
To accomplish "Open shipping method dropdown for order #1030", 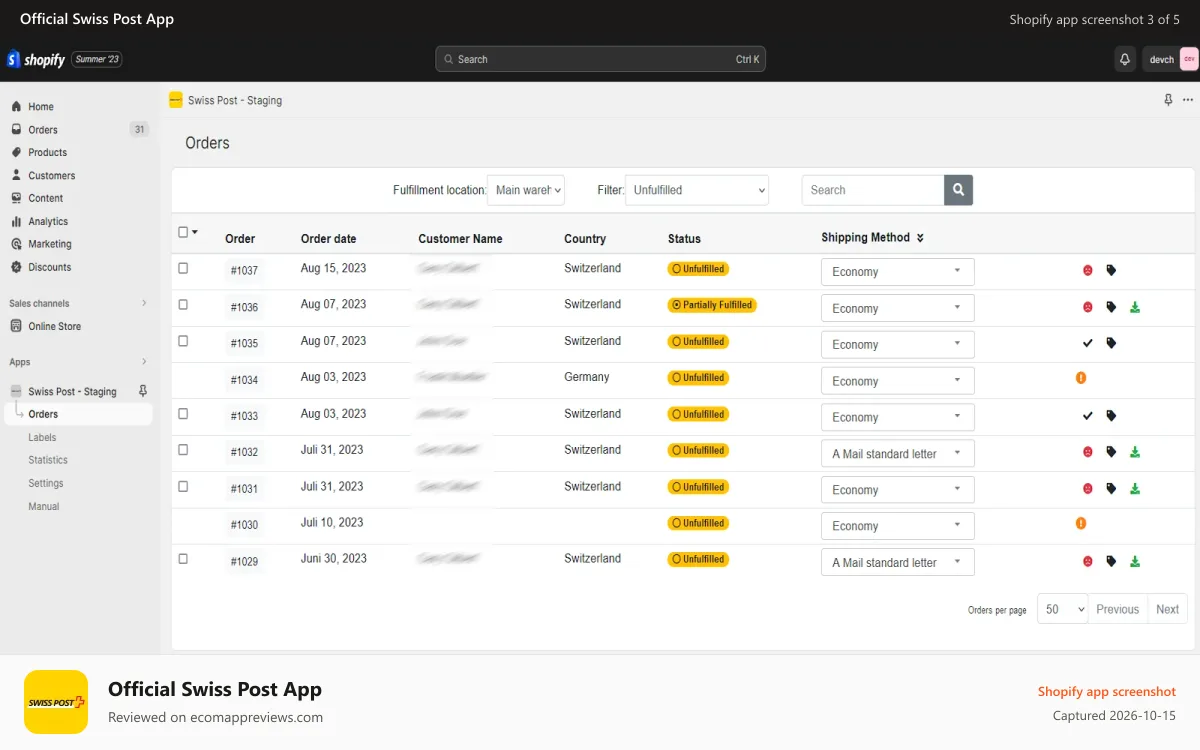I will (x=898, y=526).
